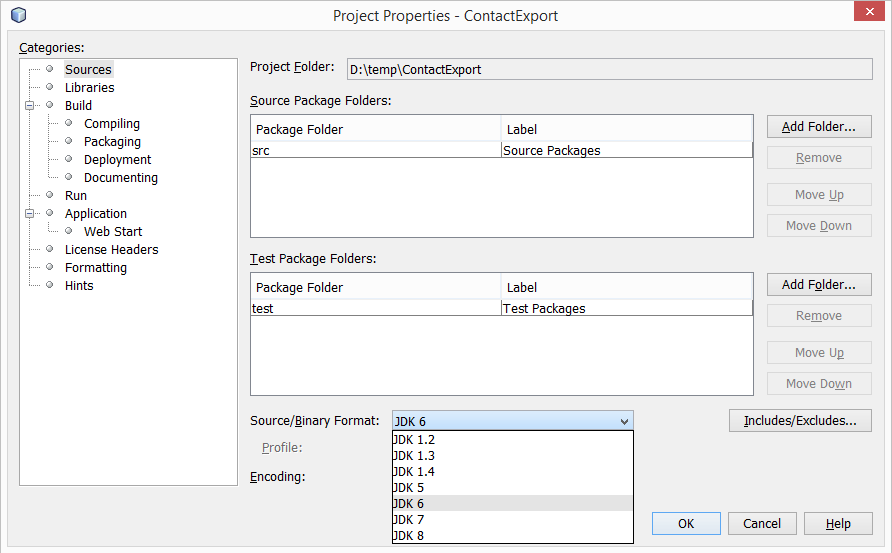Open the Compiling category under Build
This screenshot has width=892, height=553.
point(111,123)
